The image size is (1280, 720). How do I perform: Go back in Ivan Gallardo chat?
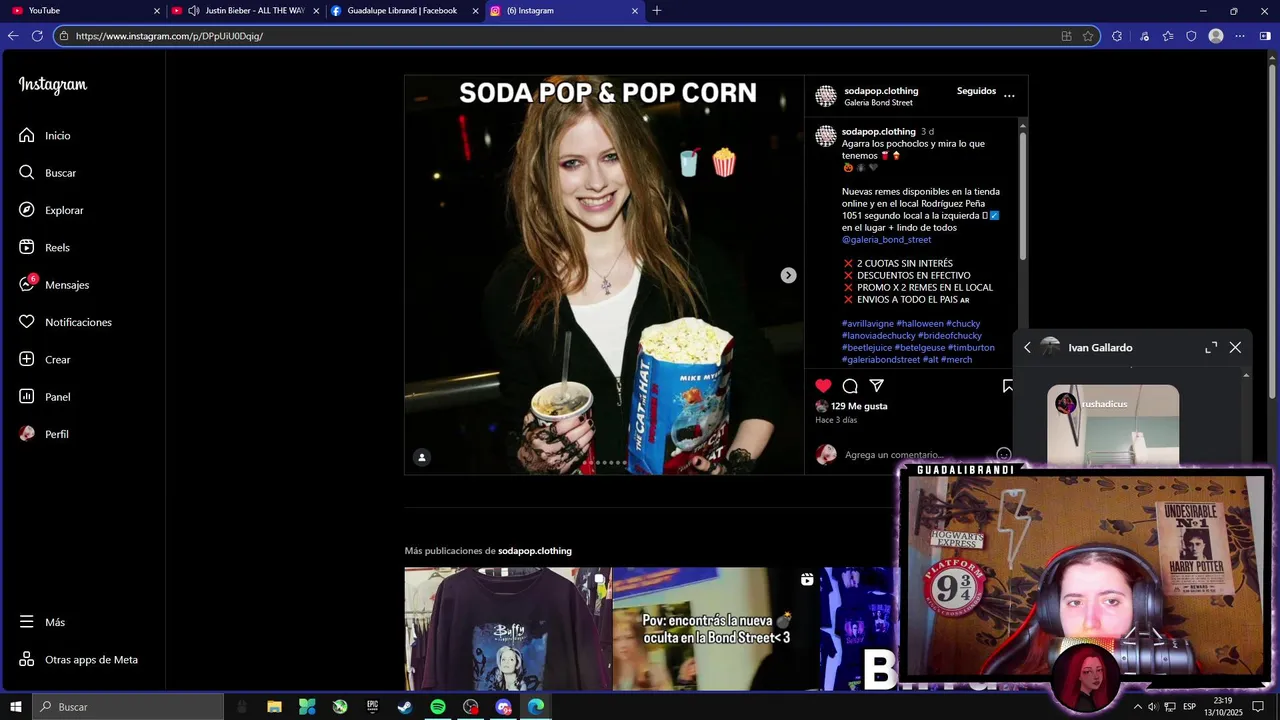point(1027,348)
